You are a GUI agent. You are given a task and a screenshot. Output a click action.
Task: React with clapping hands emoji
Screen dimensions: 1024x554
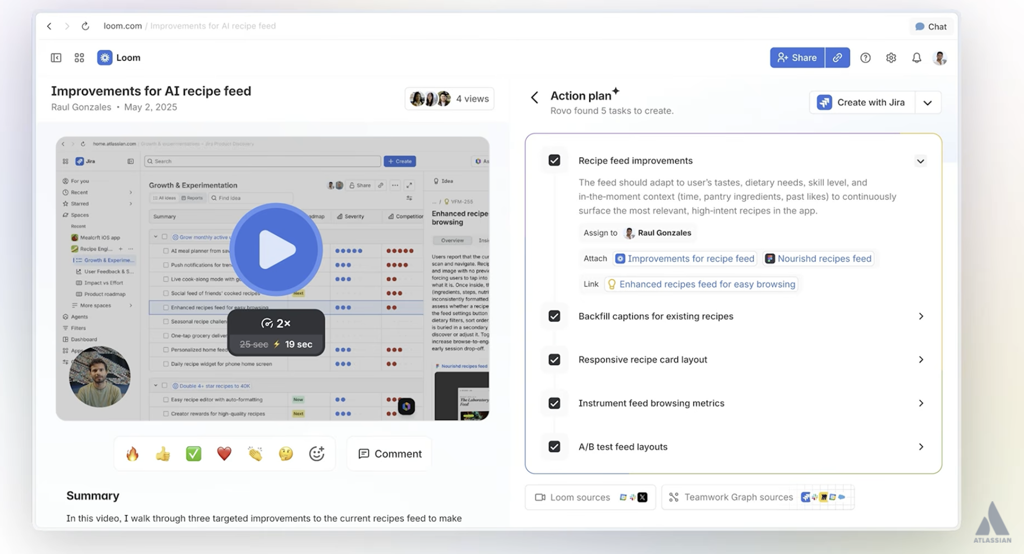[x=255, y=453]
